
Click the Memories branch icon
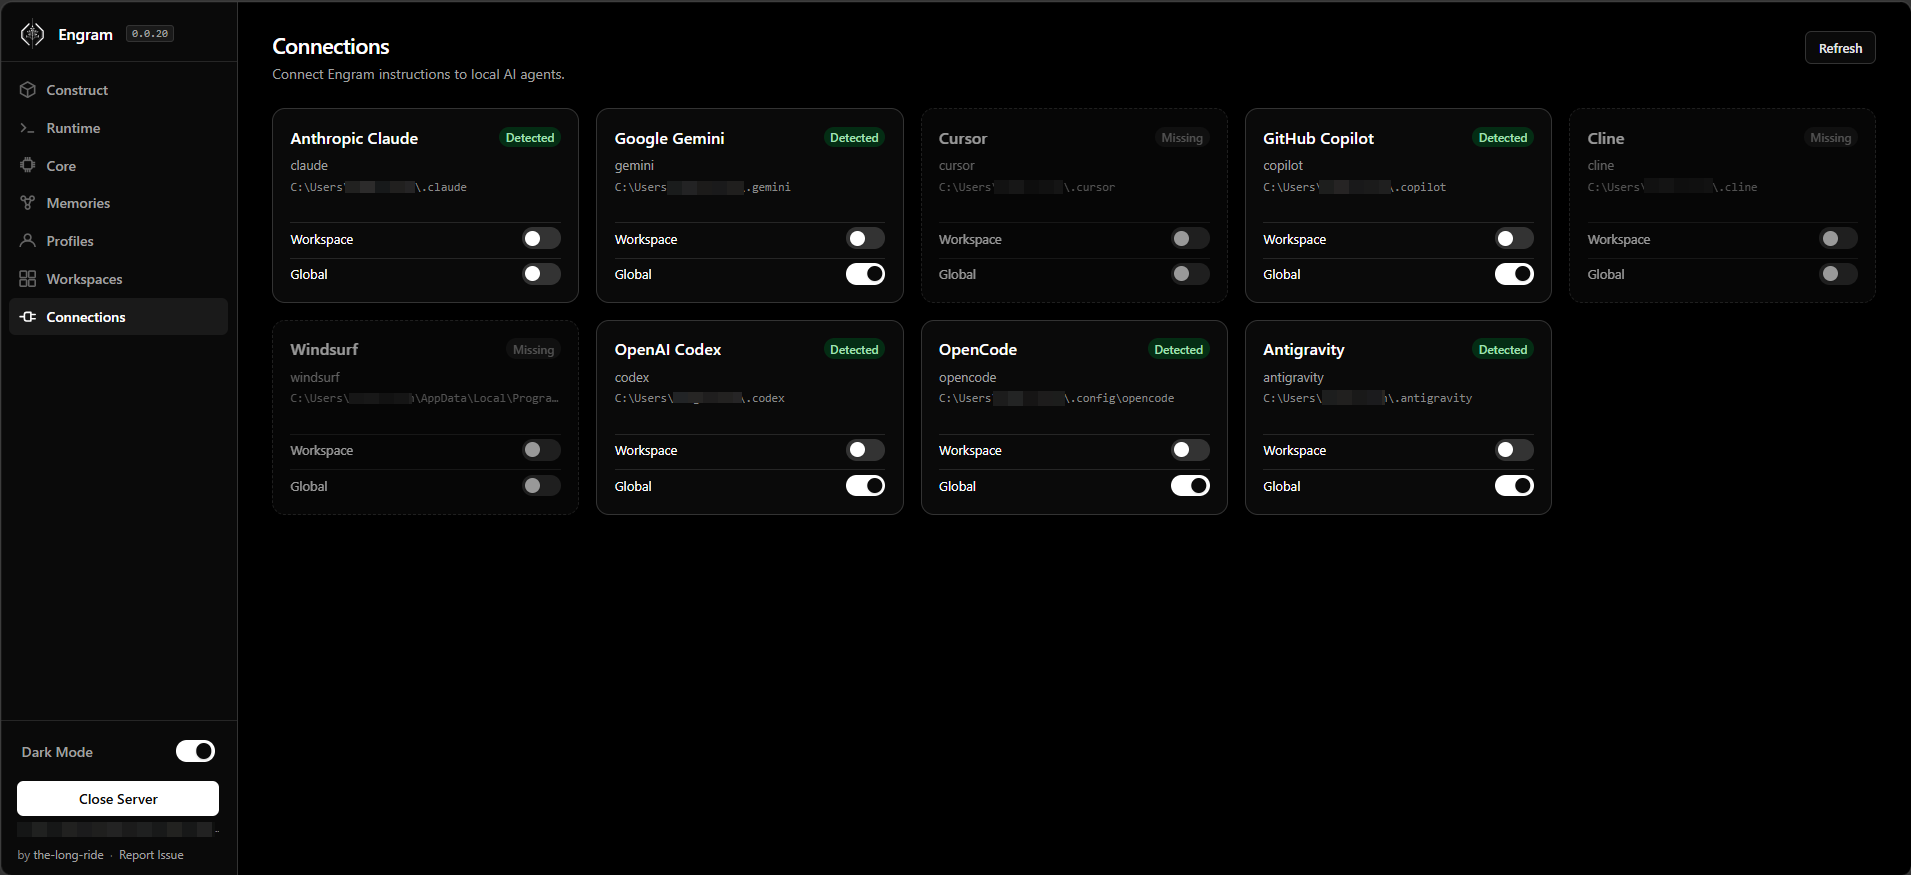click(28, 203)
